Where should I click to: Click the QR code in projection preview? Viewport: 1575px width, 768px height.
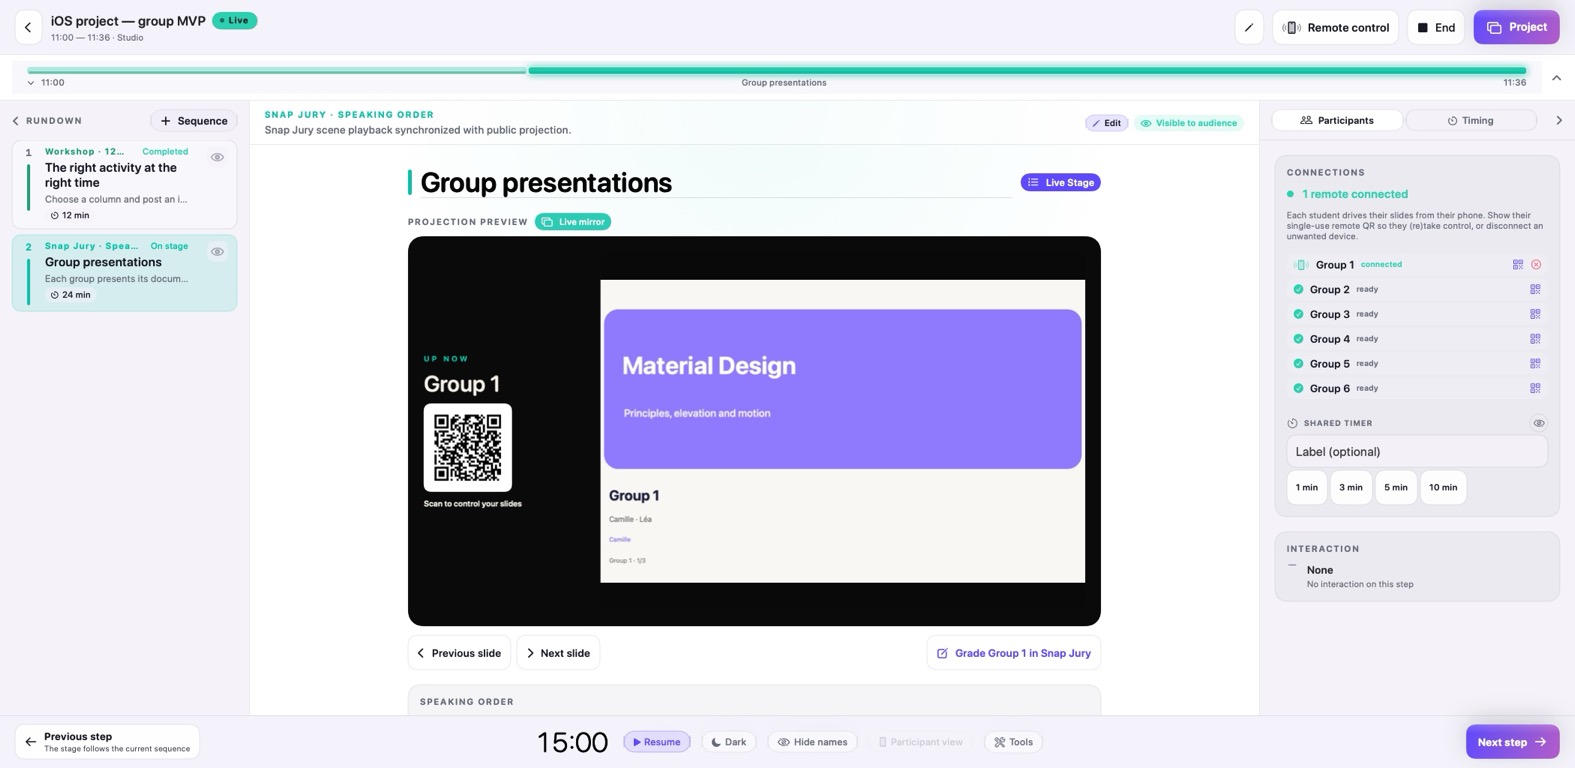click(x=468, y=447)
